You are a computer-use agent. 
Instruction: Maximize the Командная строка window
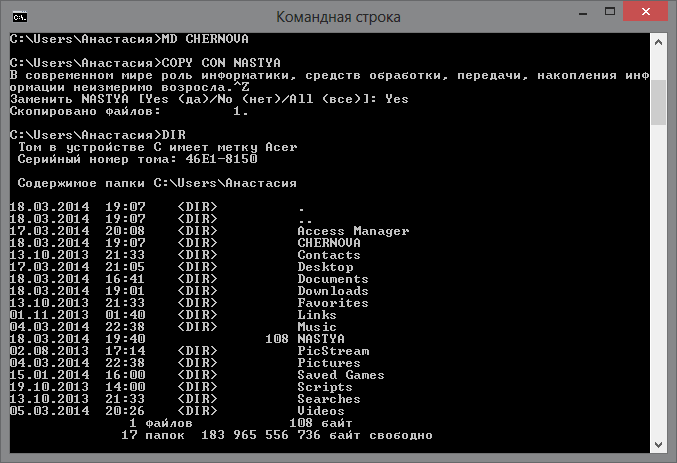(x=610, y=12)
